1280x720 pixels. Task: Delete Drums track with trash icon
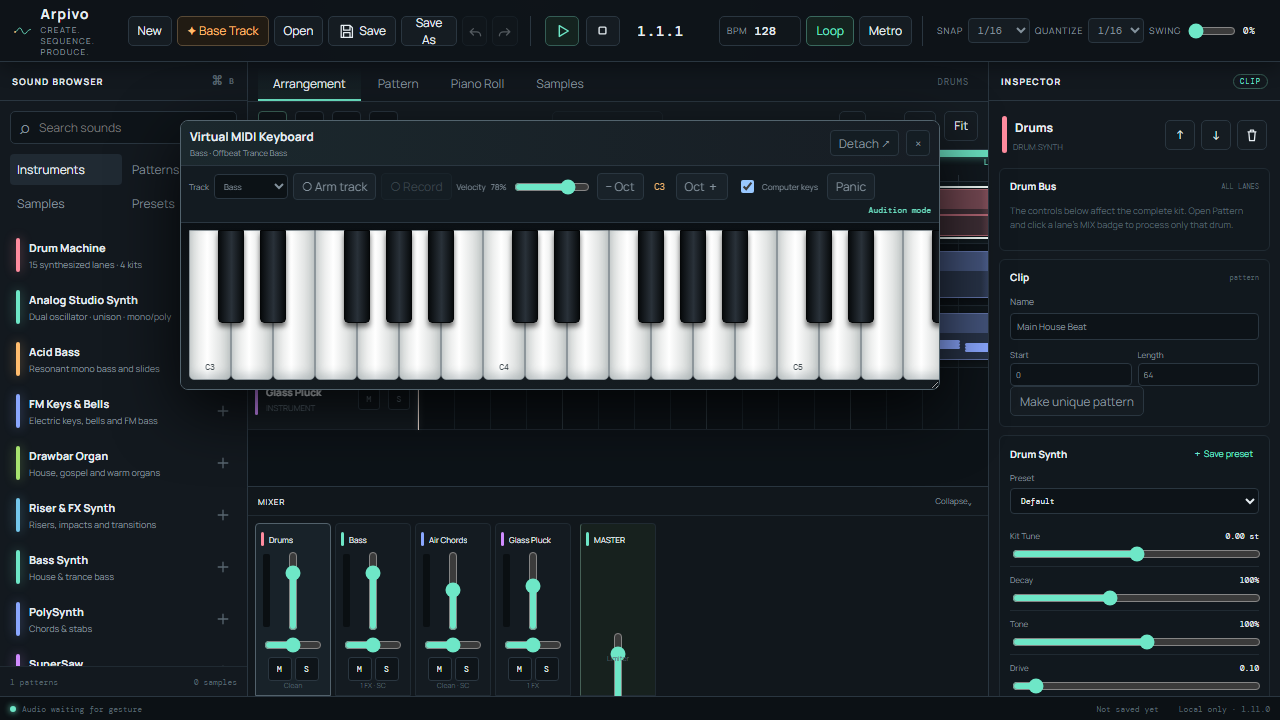click(1252, 135)
